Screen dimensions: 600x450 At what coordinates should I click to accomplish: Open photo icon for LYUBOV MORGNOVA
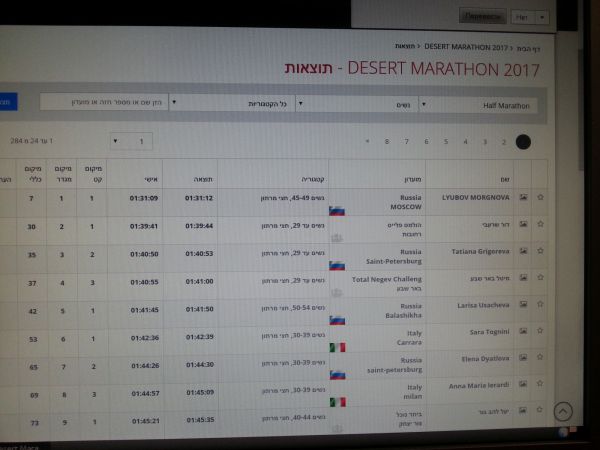523,197
